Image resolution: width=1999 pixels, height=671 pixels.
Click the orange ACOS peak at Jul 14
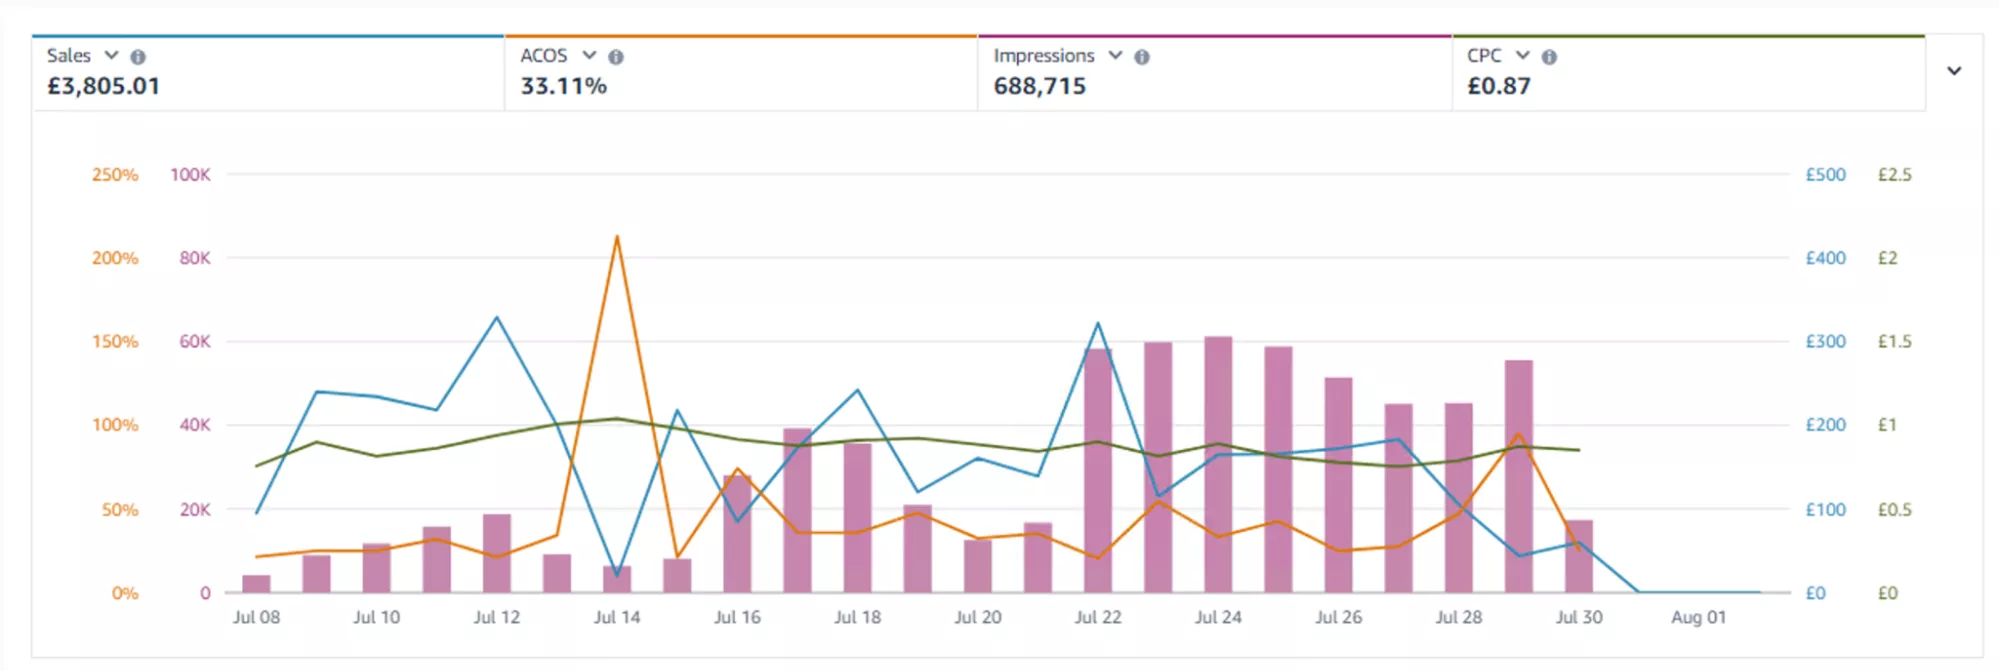pyautogui.click(x=617, y=238)
